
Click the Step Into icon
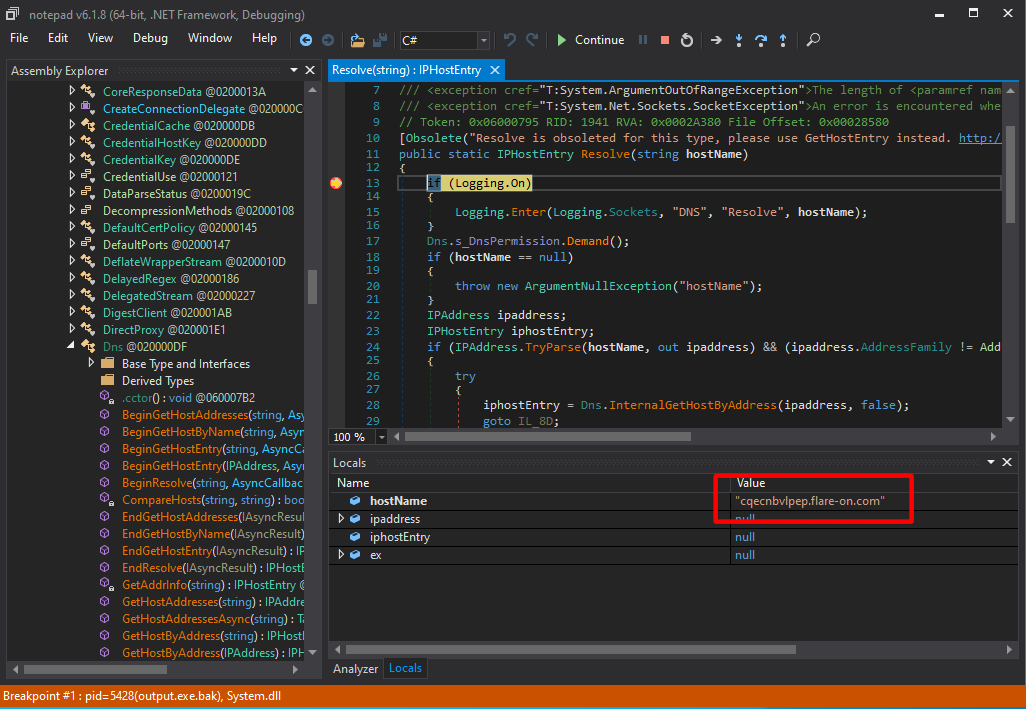(x=739, y=40)
